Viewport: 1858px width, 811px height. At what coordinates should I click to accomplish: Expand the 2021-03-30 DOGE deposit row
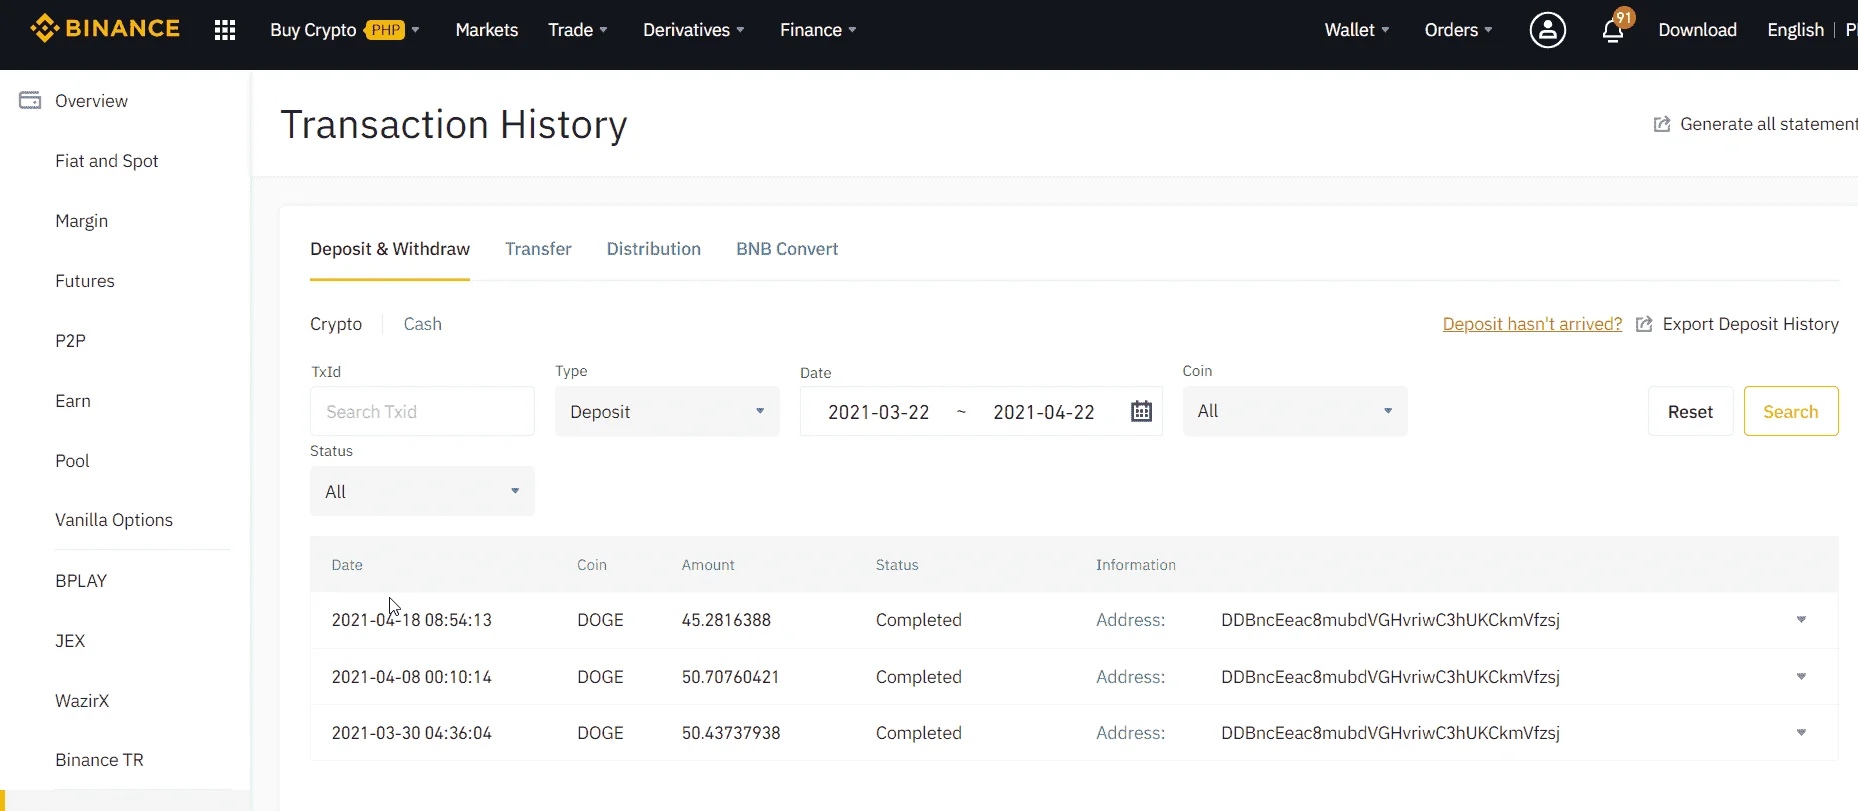pyautogui.click(x=1801, y=733)
